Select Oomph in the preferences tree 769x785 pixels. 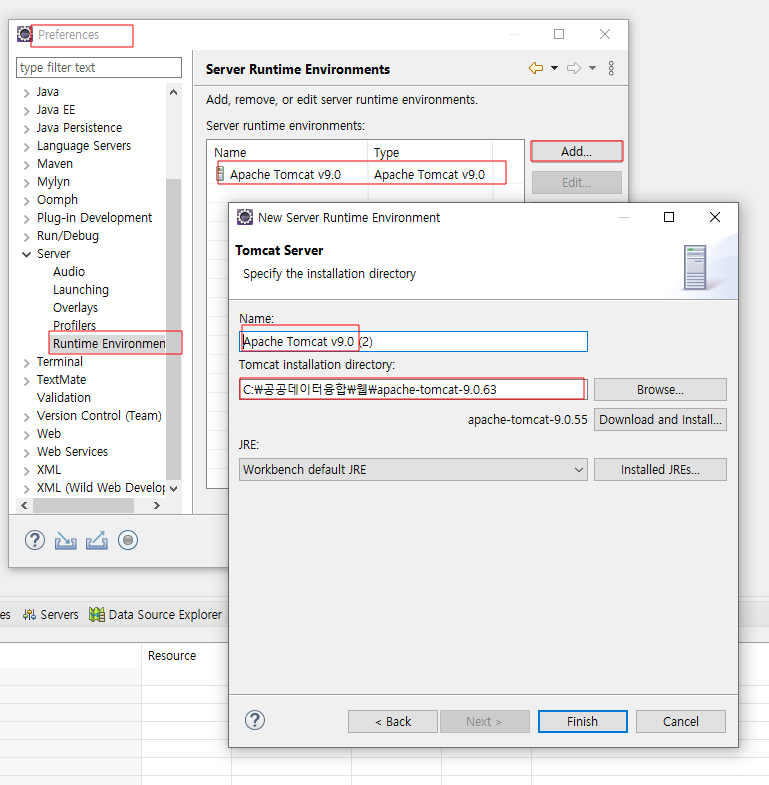57,200
